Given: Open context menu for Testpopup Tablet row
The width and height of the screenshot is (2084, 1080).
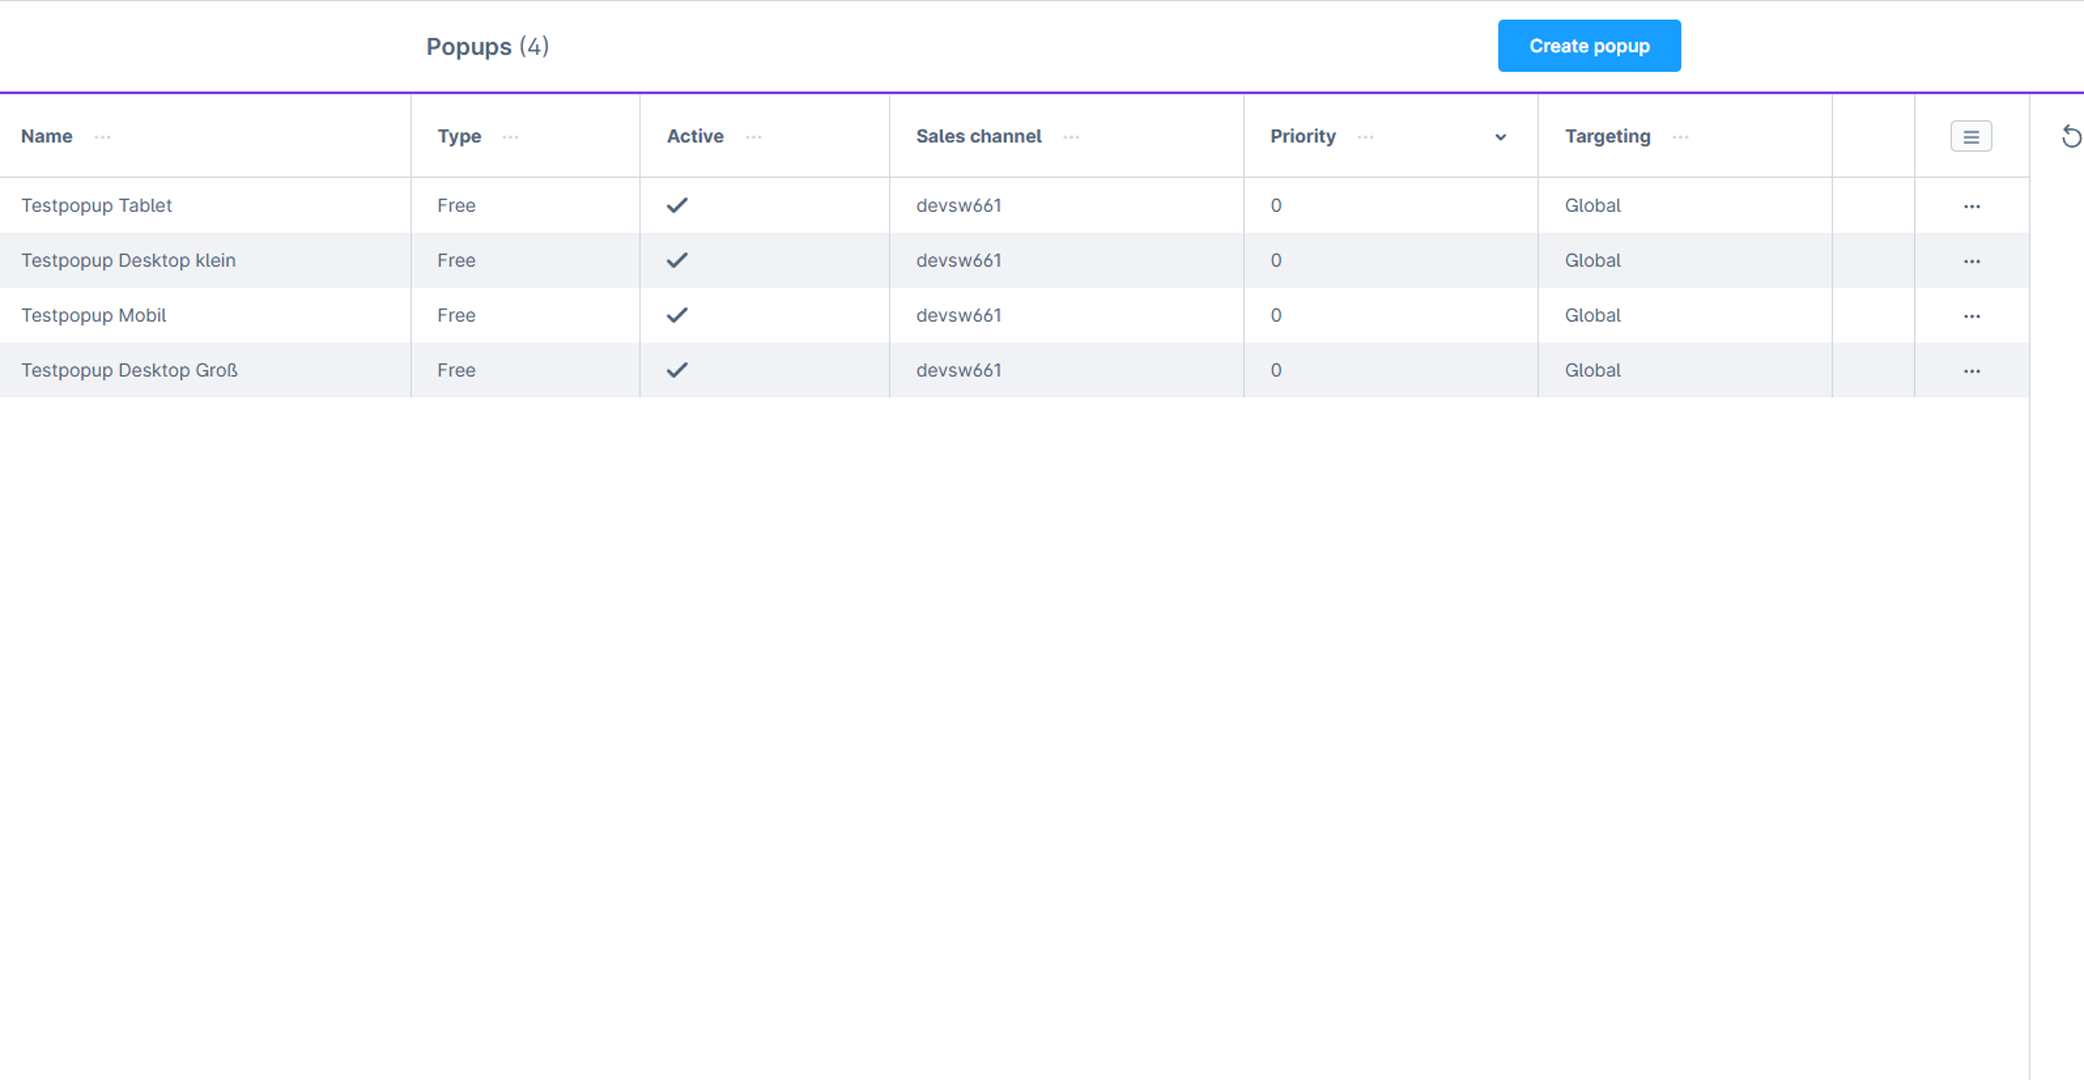Looking at the screenshot, I should [x=1972, y=206].
